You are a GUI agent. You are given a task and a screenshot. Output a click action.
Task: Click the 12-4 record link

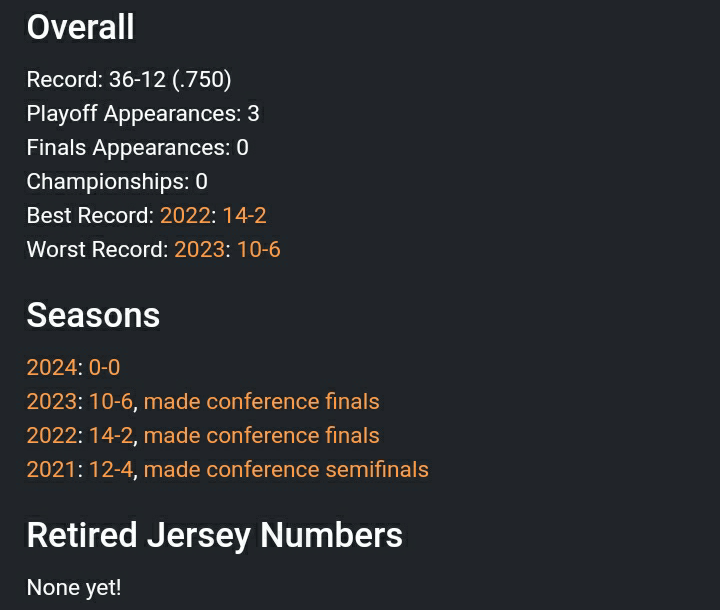tap(110, 470)
